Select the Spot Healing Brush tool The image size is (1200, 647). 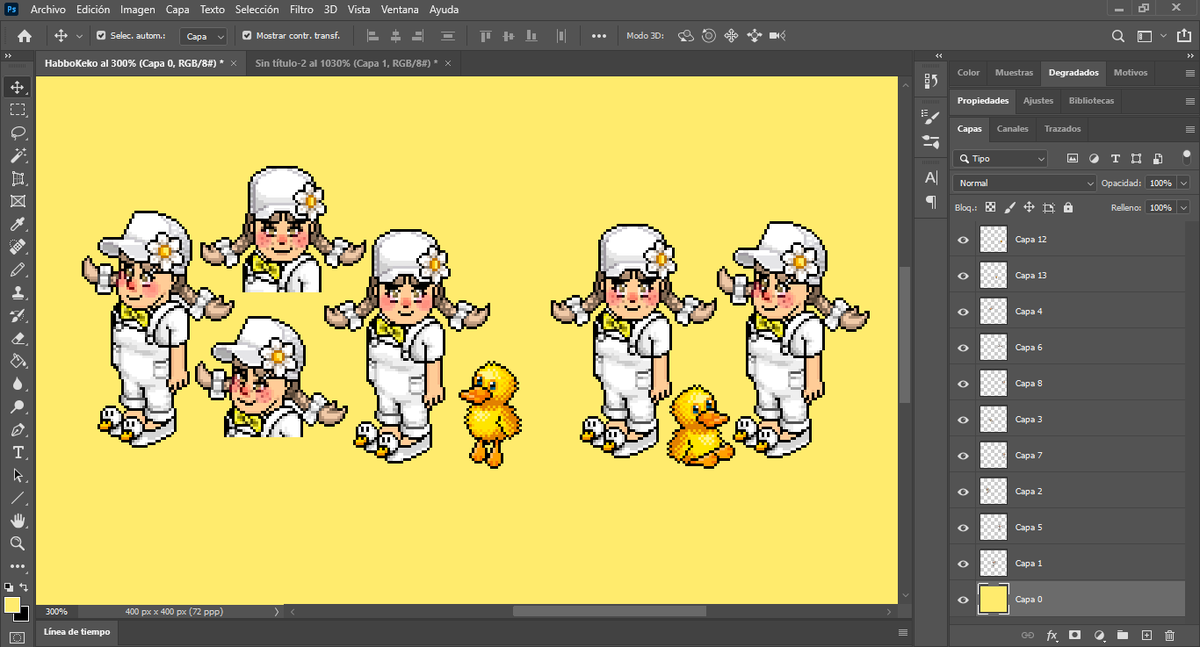coord(18,247)
